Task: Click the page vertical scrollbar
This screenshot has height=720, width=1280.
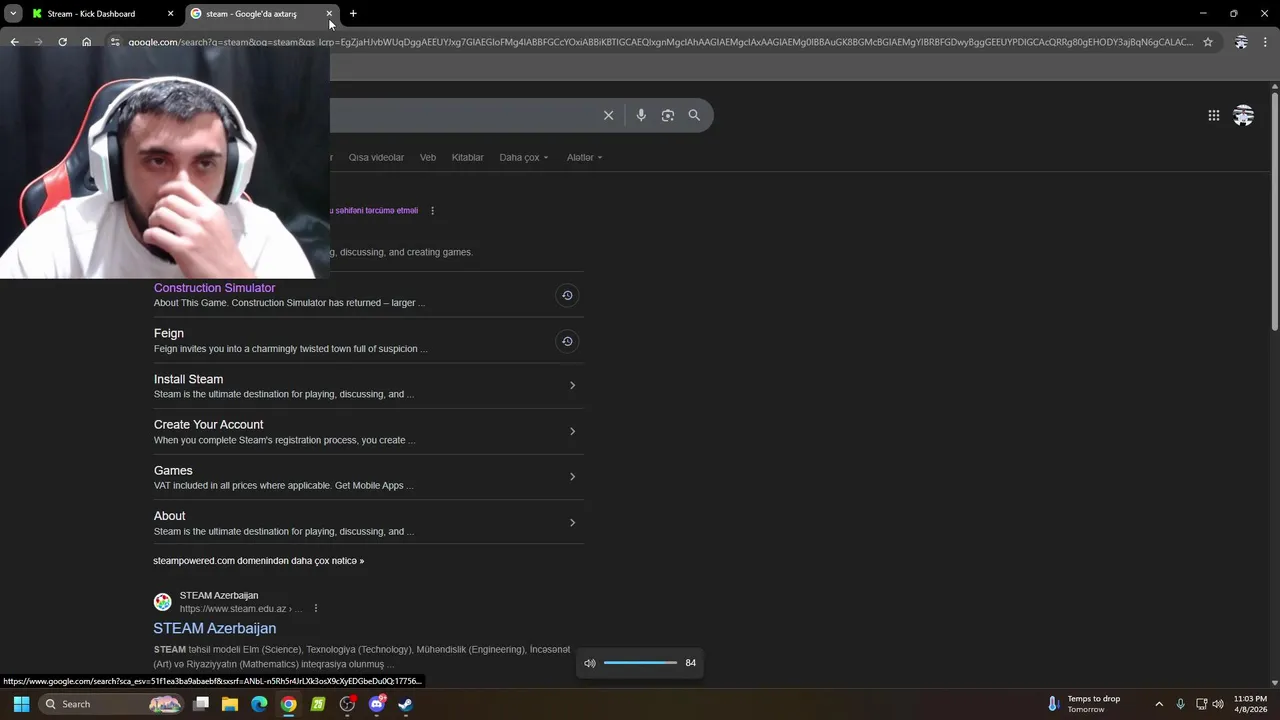Action: 1274,210
